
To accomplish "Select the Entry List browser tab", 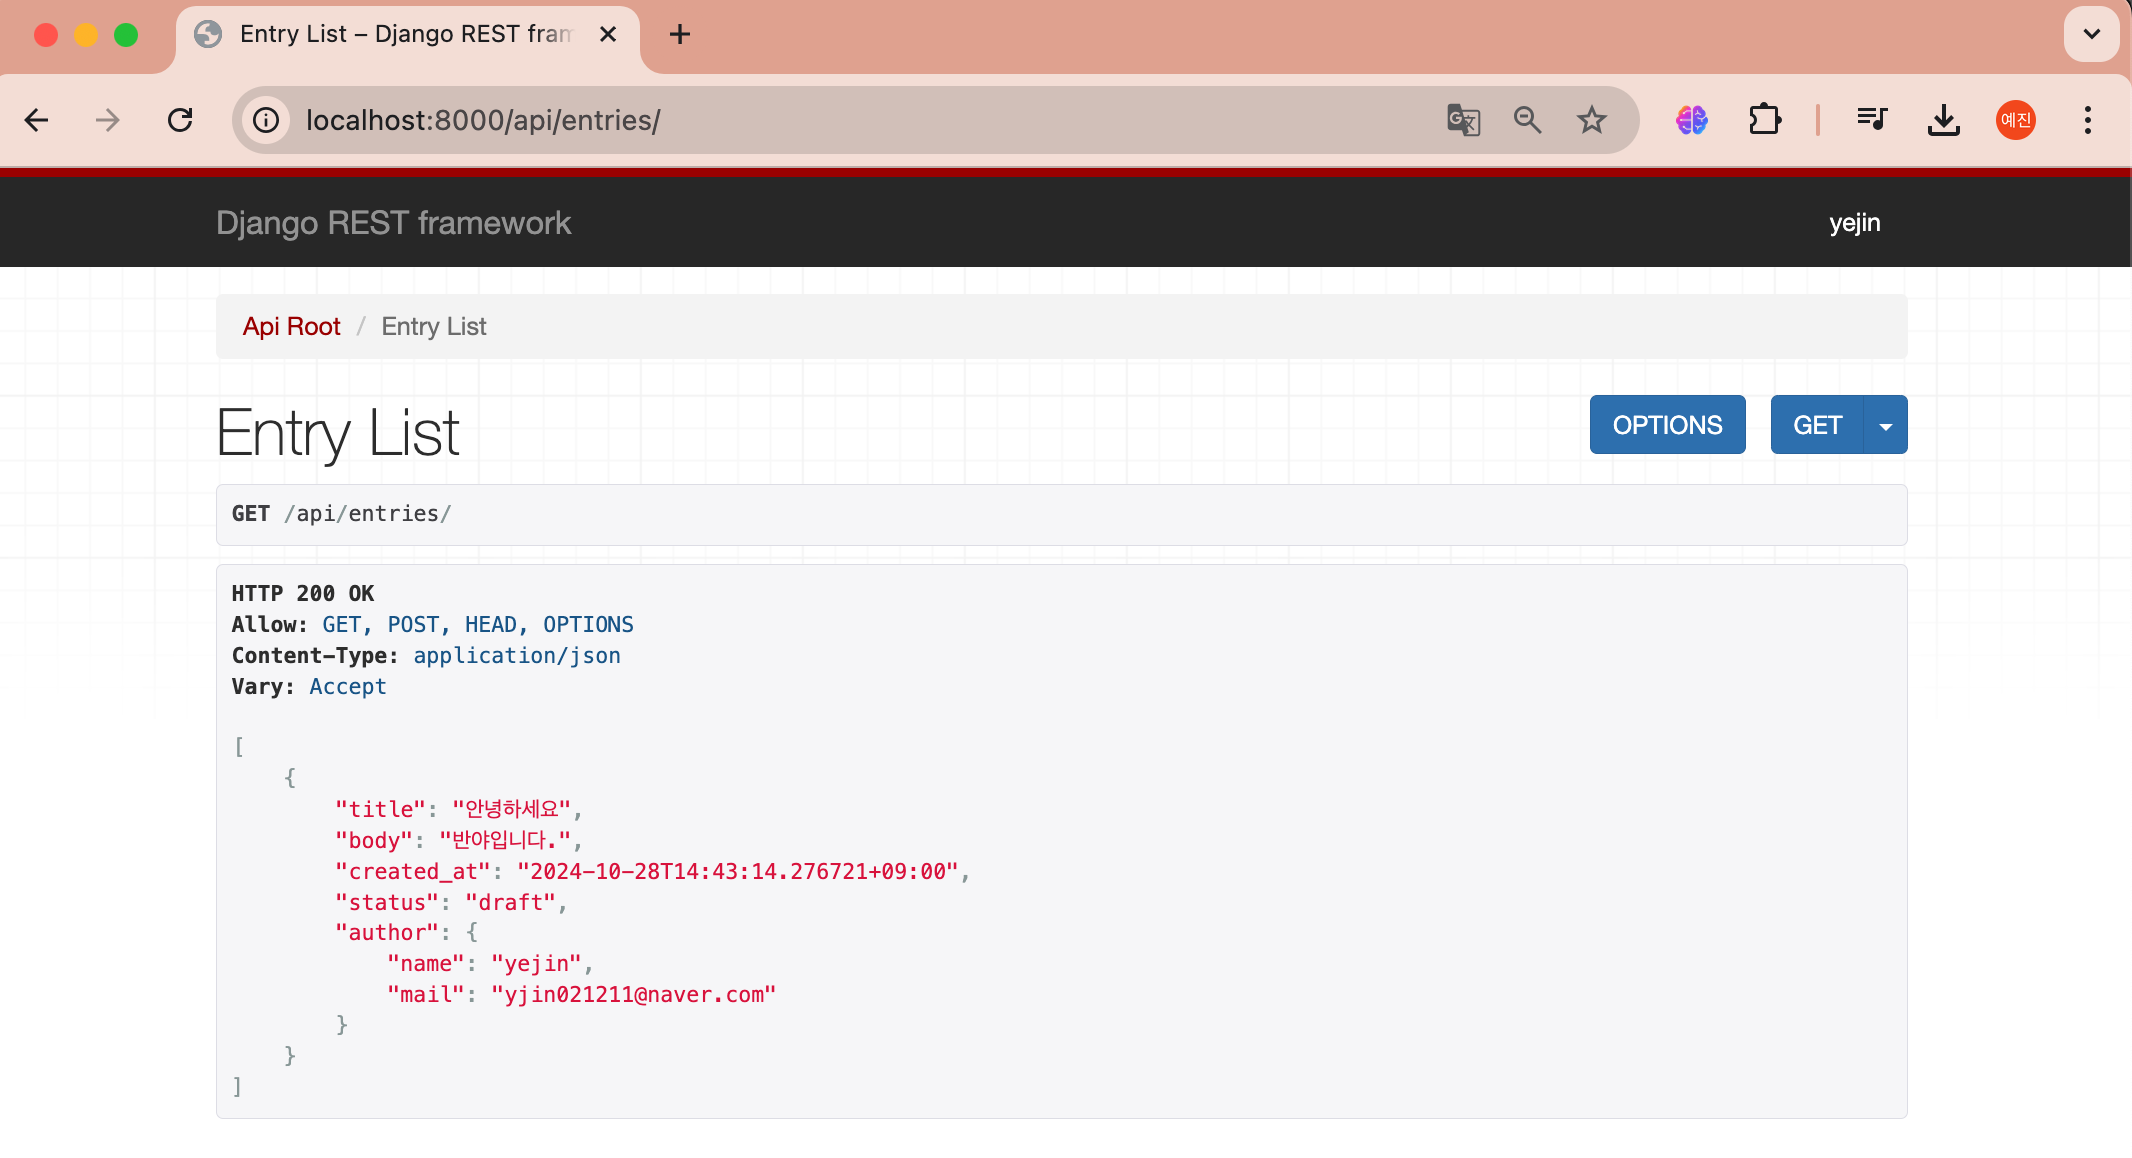I will coord(405,34).
